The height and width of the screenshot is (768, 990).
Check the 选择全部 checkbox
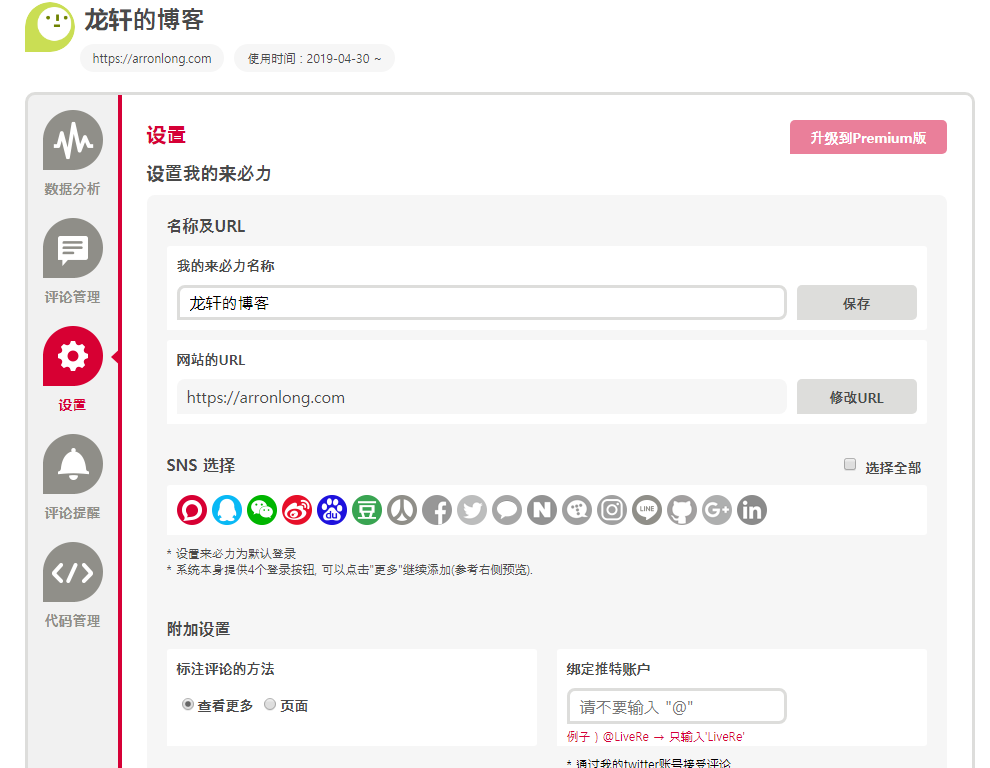[x=850, y=465]
